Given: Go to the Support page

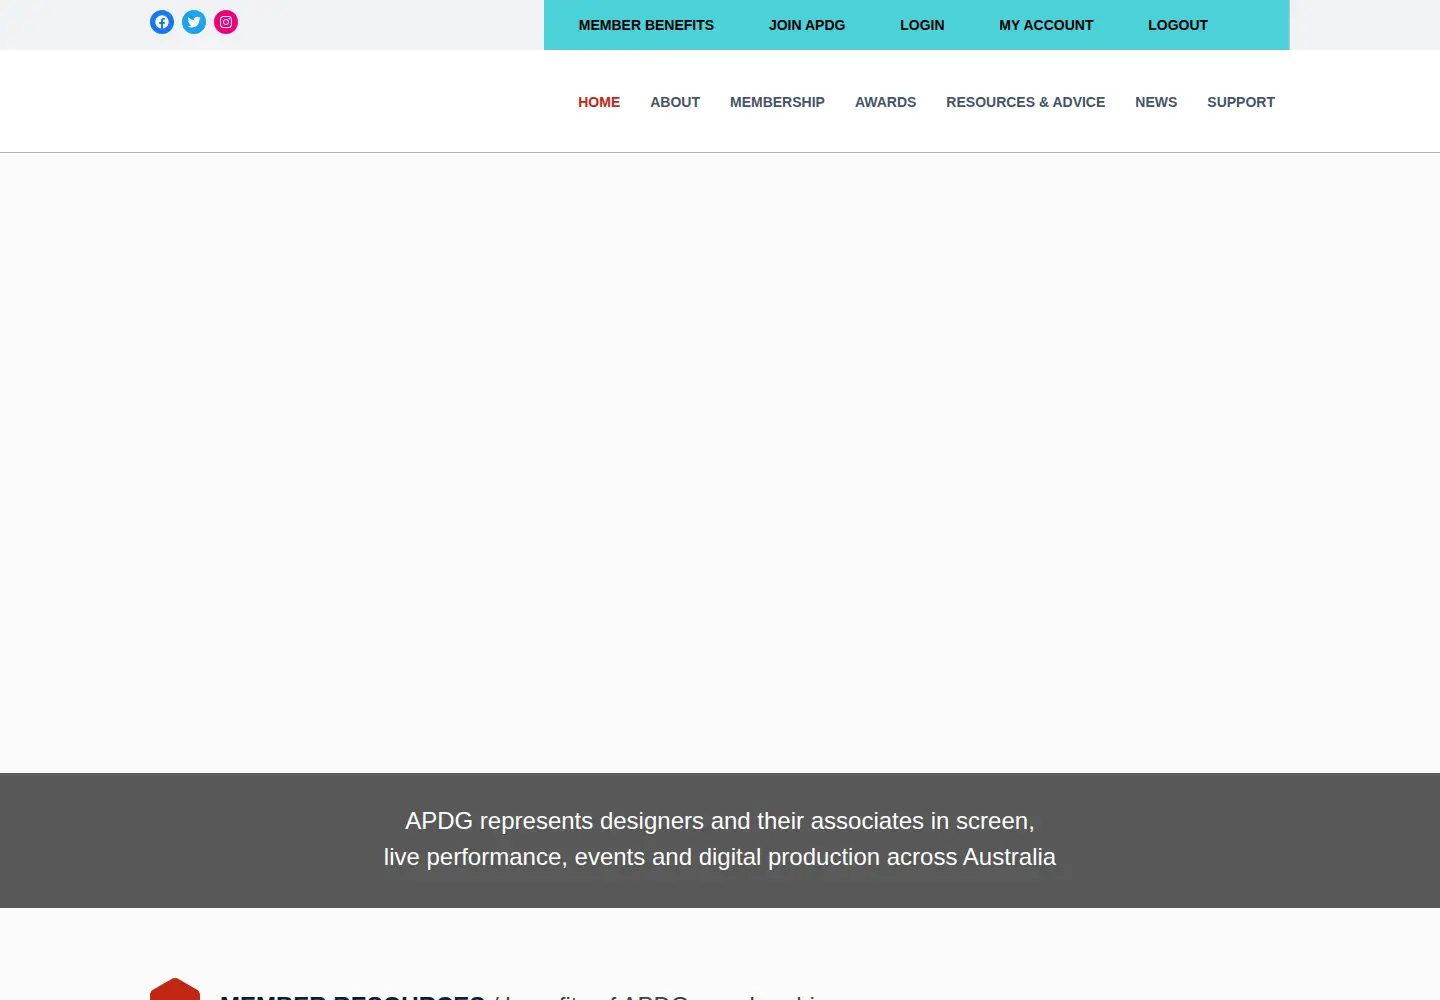Looking at the screenshot, I should click(x=1241, y=102).
